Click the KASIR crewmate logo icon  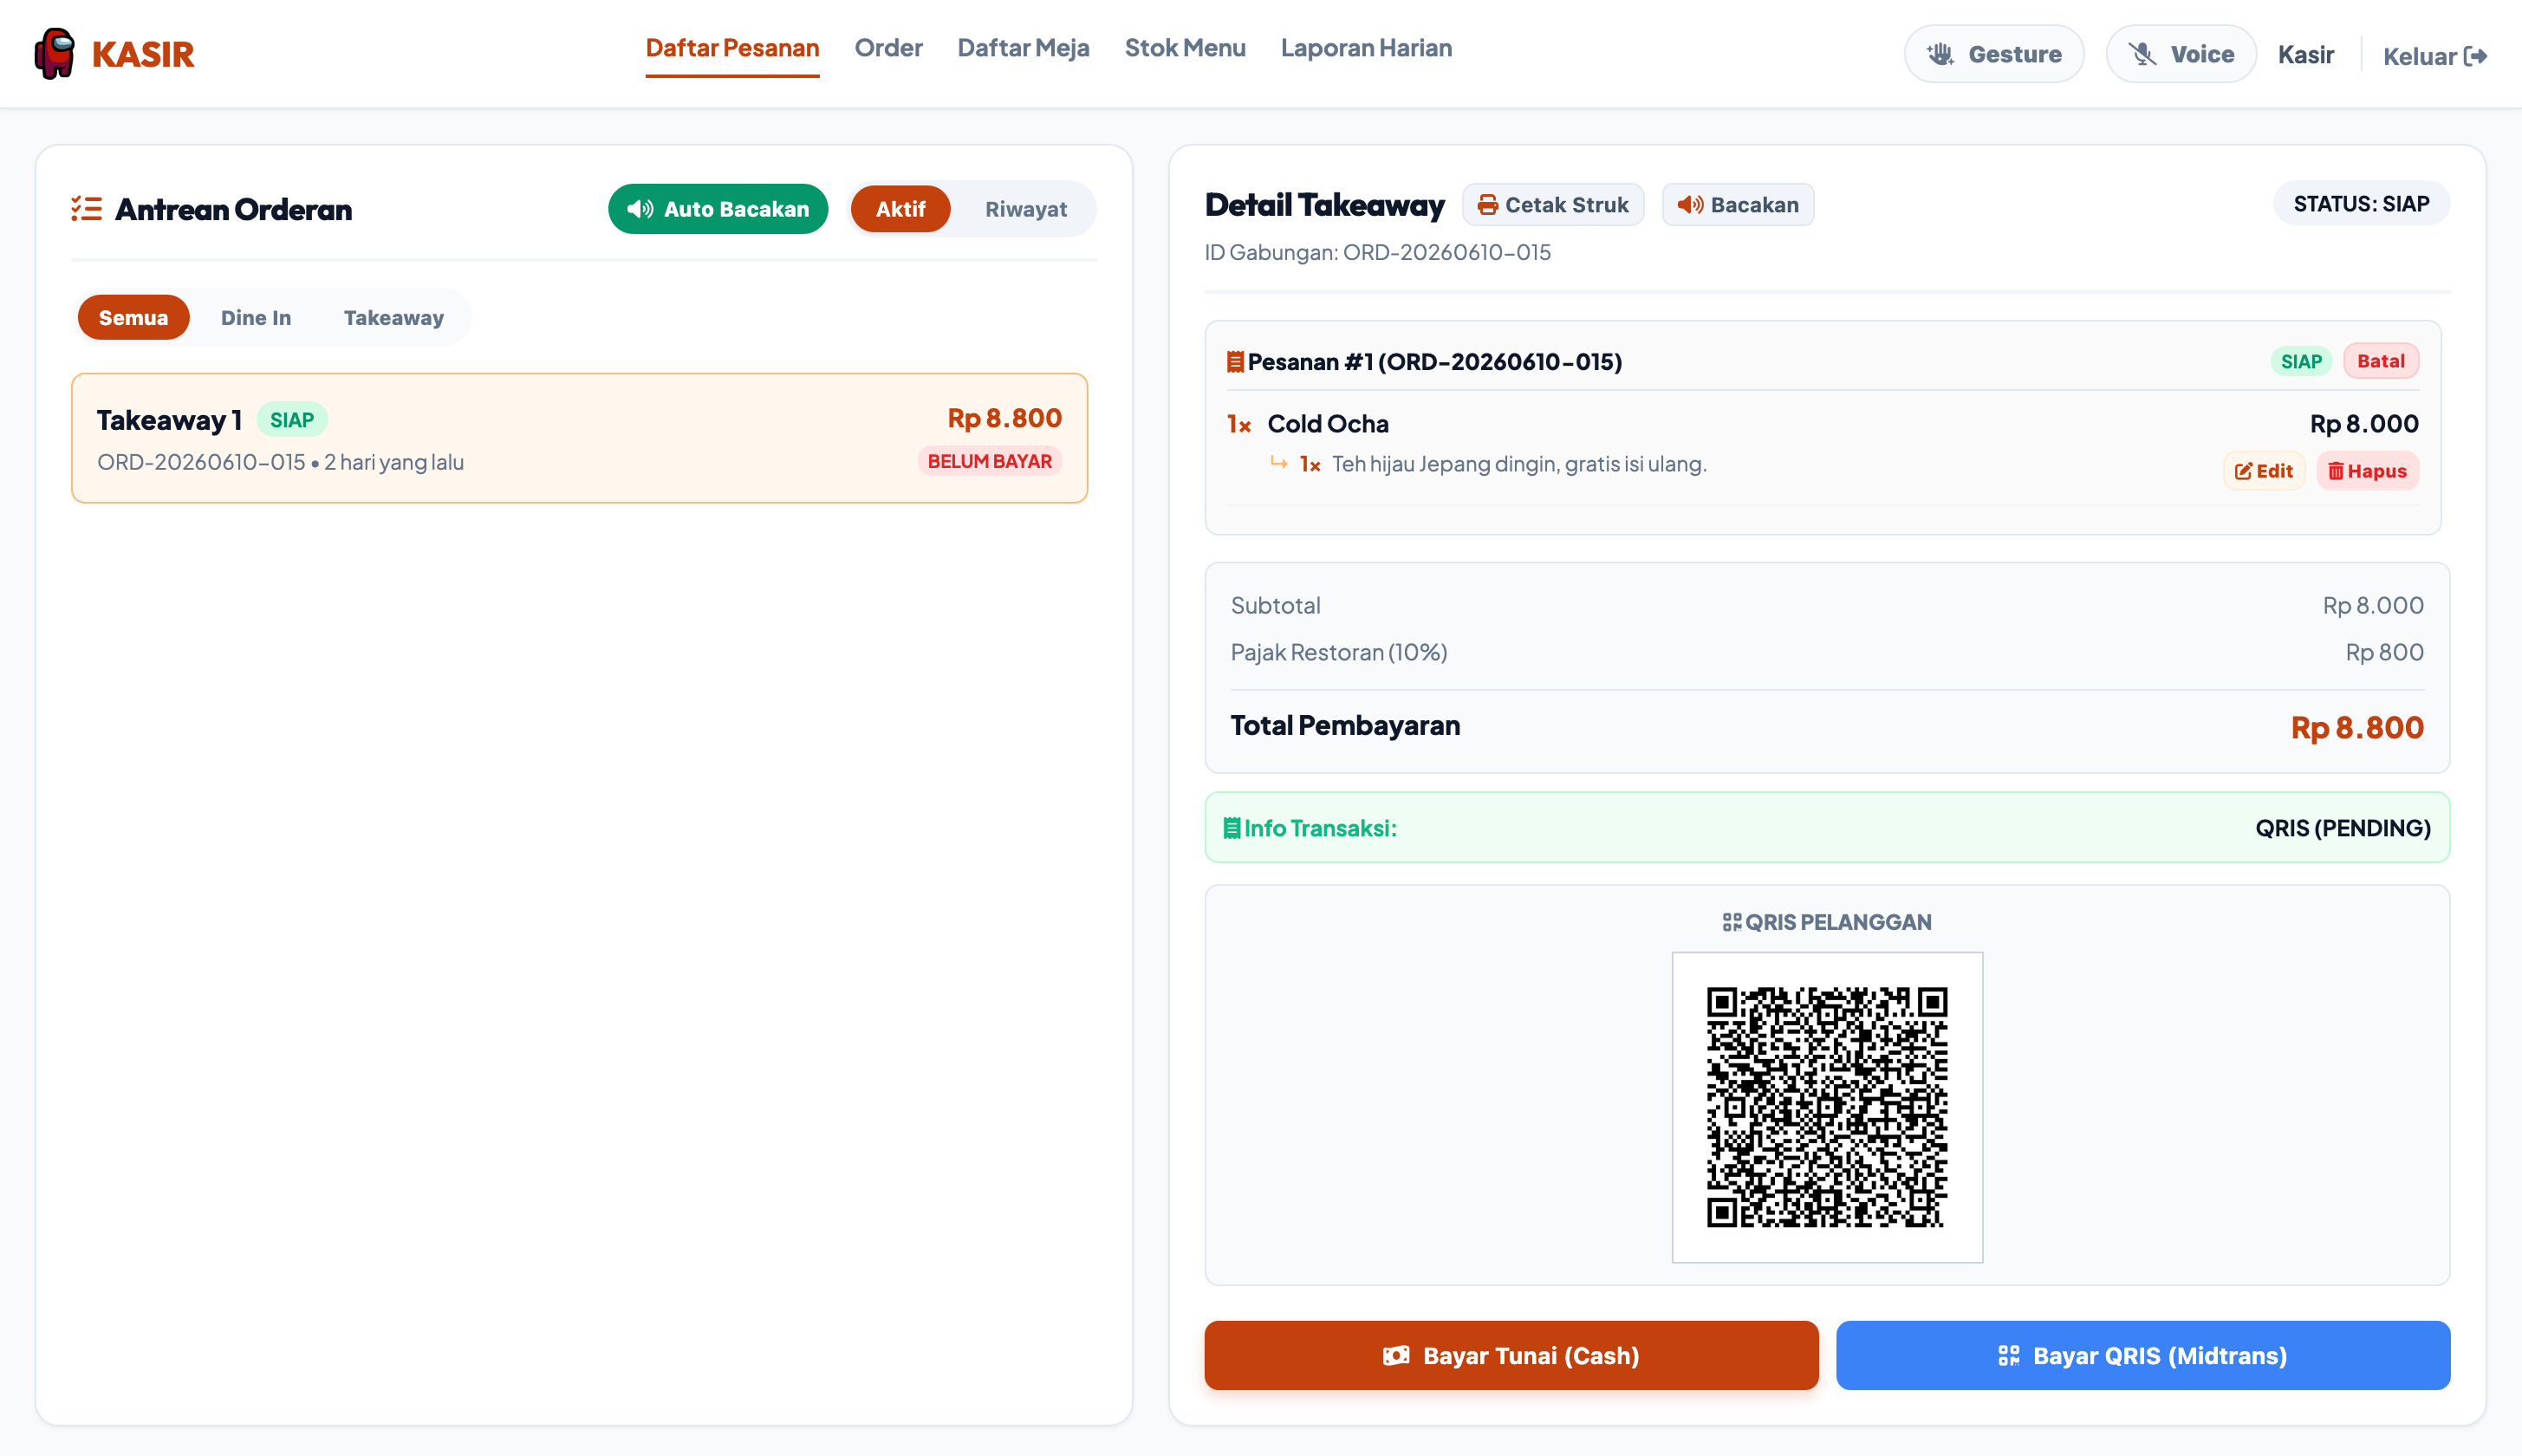pyautogui.click(x=55, y=53)
